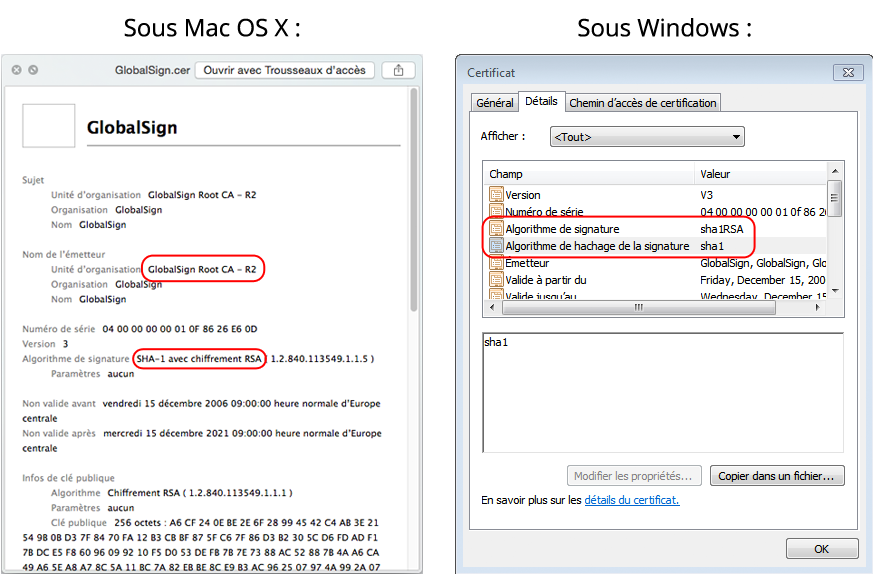Viewport: 873px width, 574px height.
Task: Open the détails du certificat link
Action: pyautogui.click(x=631, y=500)
